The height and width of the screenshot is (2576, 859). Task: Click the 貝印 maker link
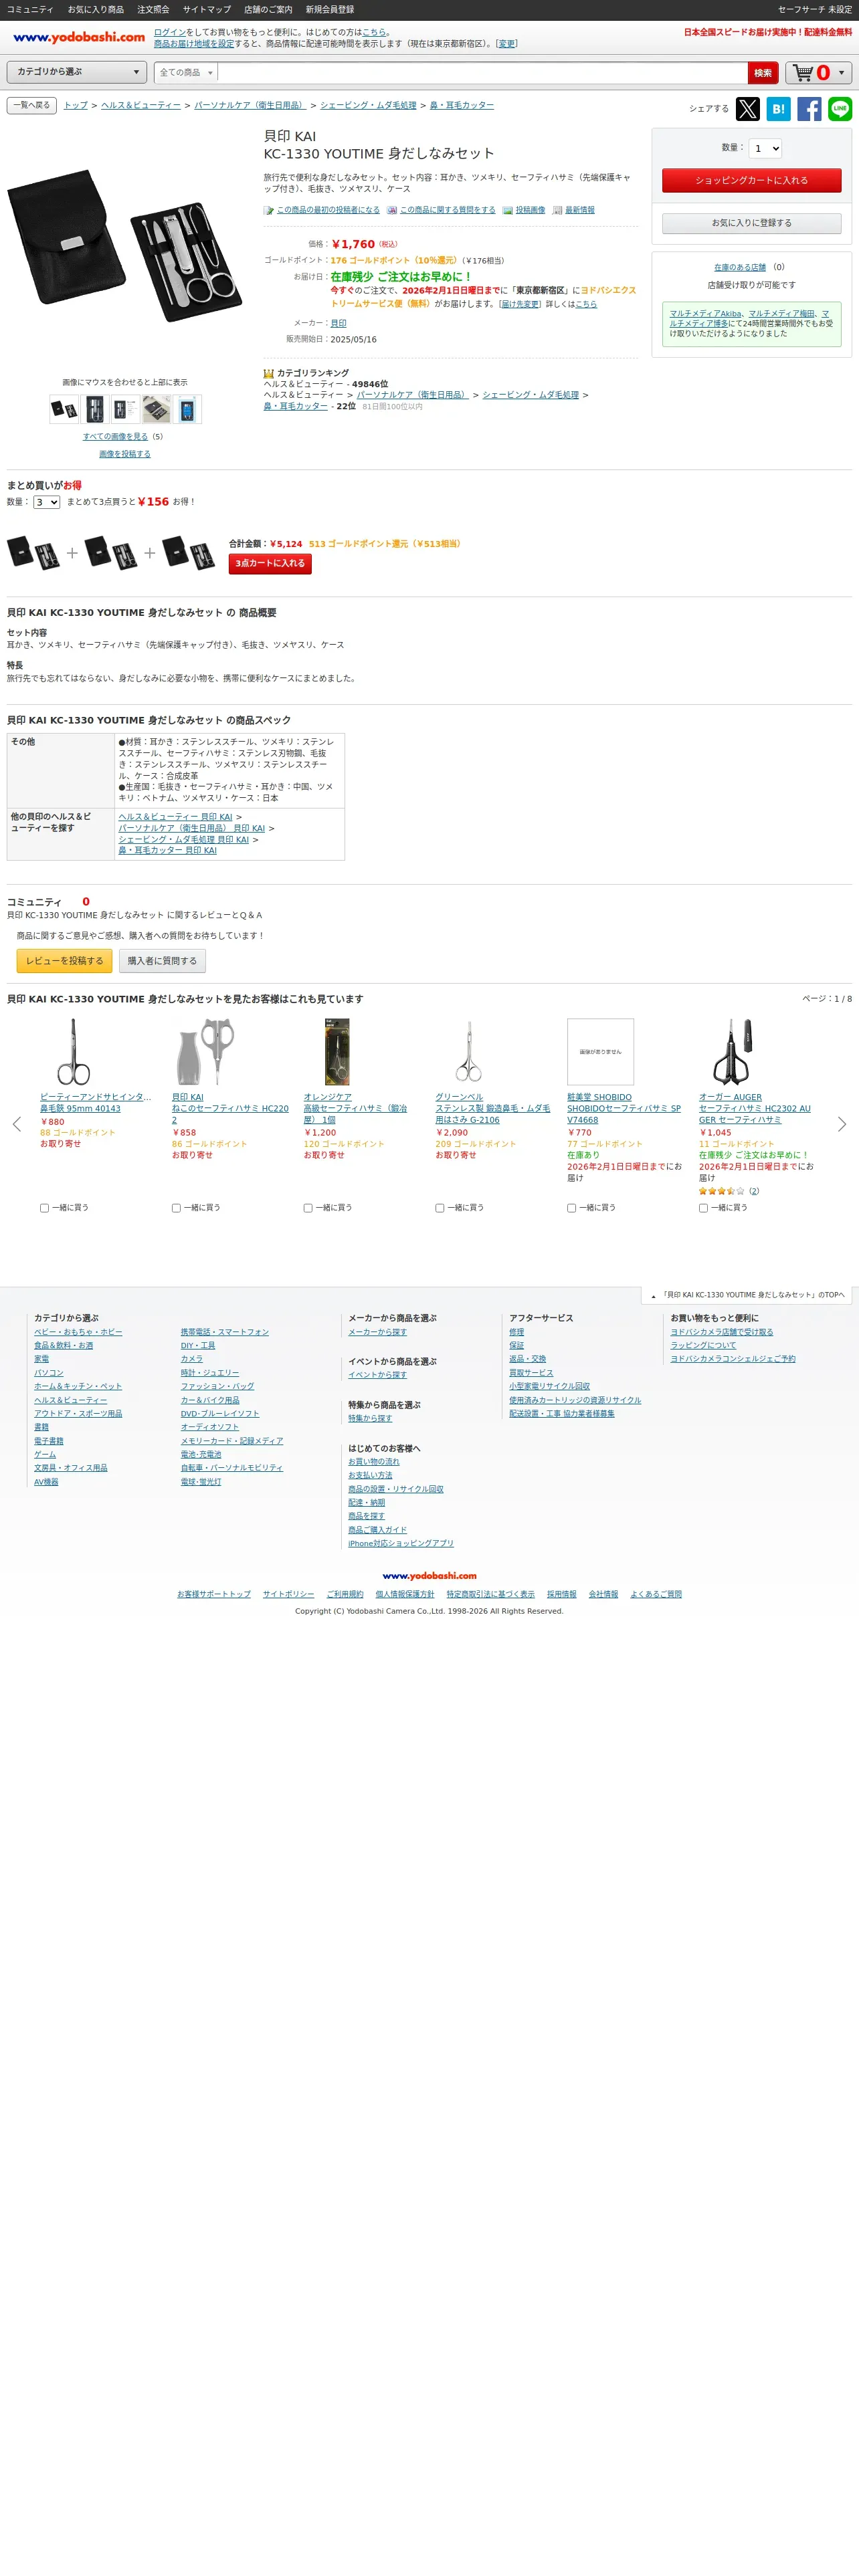(338, 323)
